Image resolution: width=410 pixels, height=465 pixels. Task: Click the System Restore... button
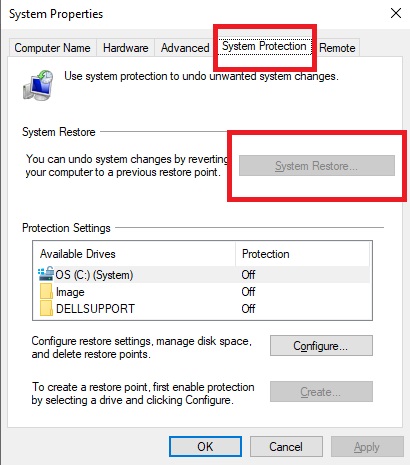pyautogui.click(x=317, y=166)
